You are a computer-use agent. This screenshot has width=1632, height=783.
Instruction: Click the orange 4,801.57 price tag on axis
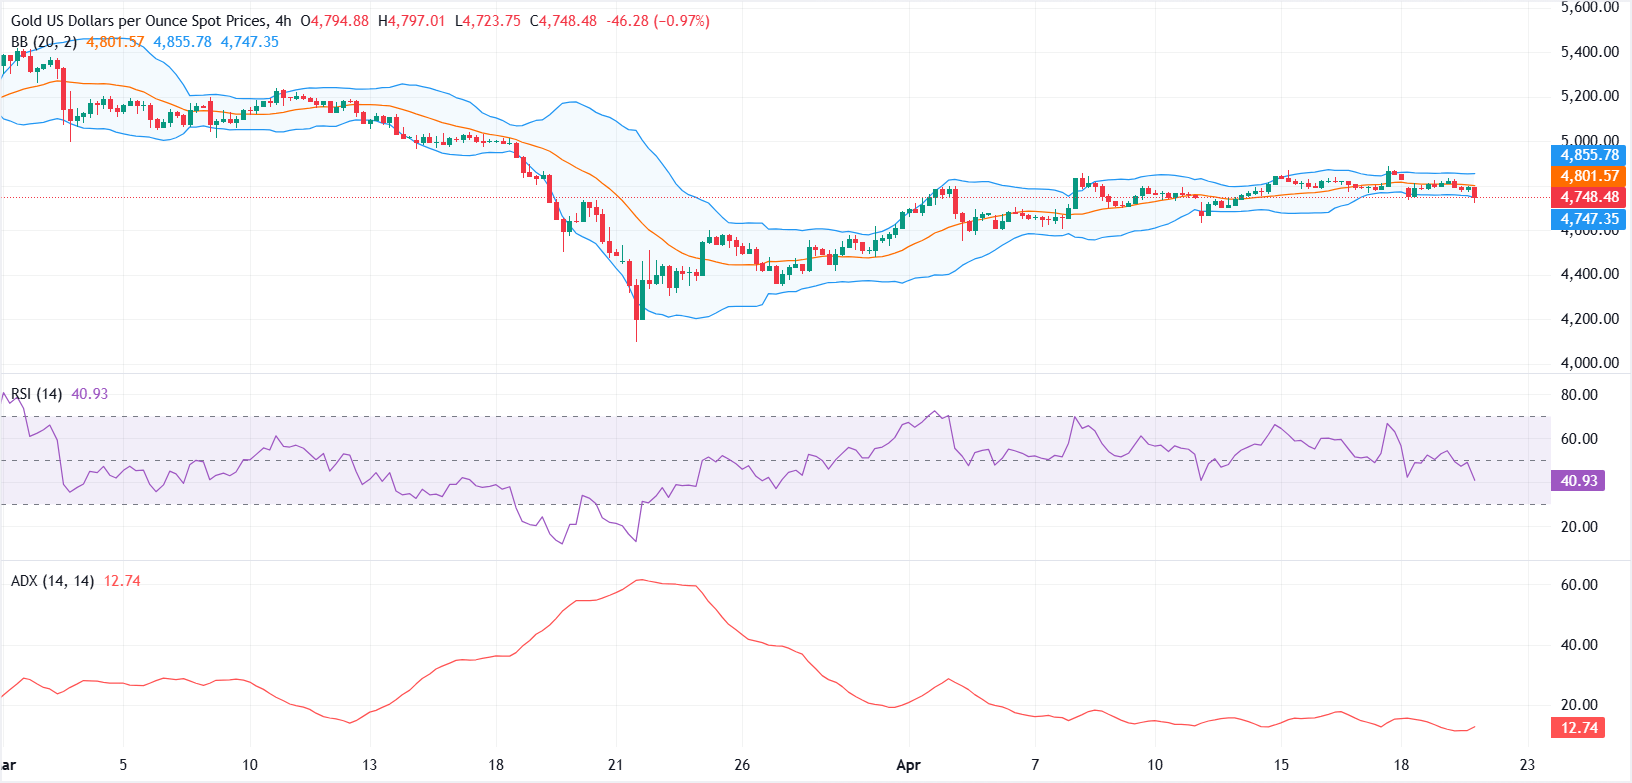[1588, 176]
